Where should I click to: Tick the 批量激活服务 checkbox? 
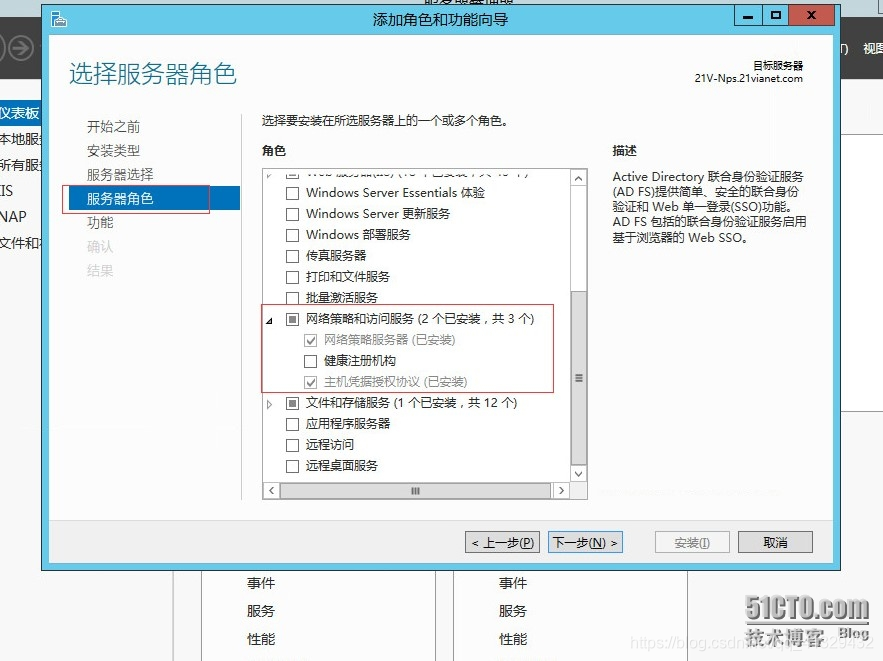292,298
